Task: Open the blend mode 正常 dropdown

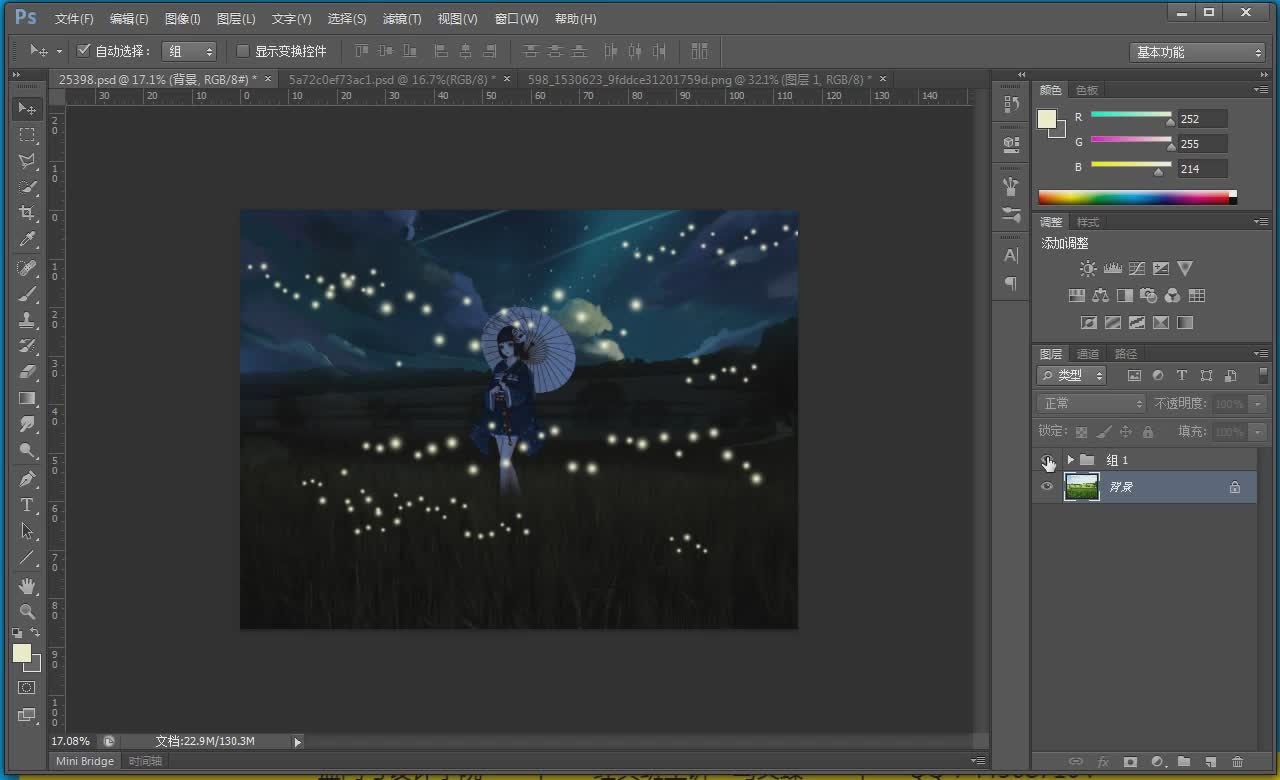Action: [x=1091, y=404]
